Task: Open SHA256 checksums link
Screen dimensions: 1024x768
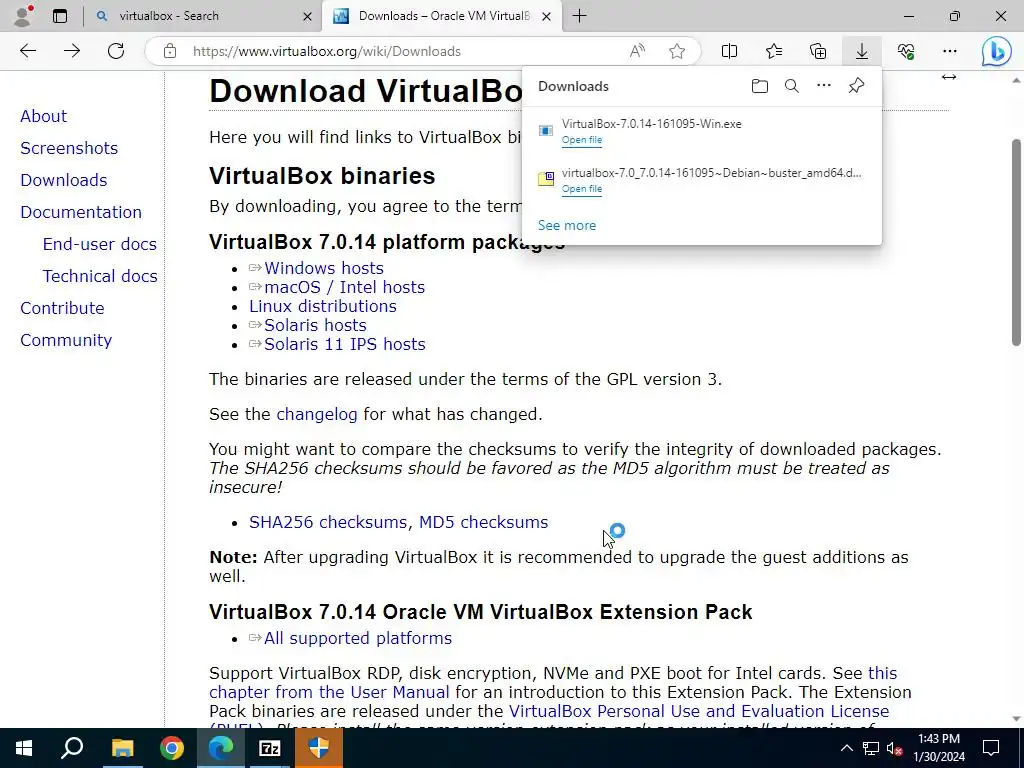Action: point(328,522)
